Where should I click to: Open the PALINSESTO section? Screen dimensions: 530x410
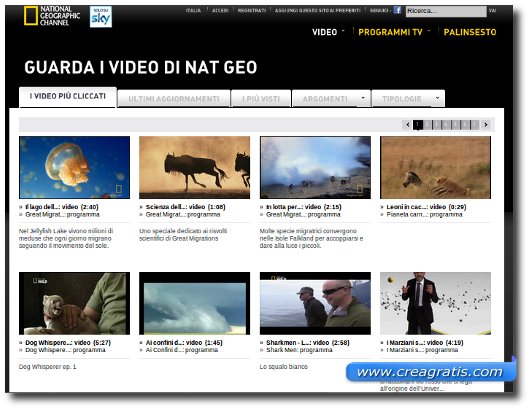point(470,32)
